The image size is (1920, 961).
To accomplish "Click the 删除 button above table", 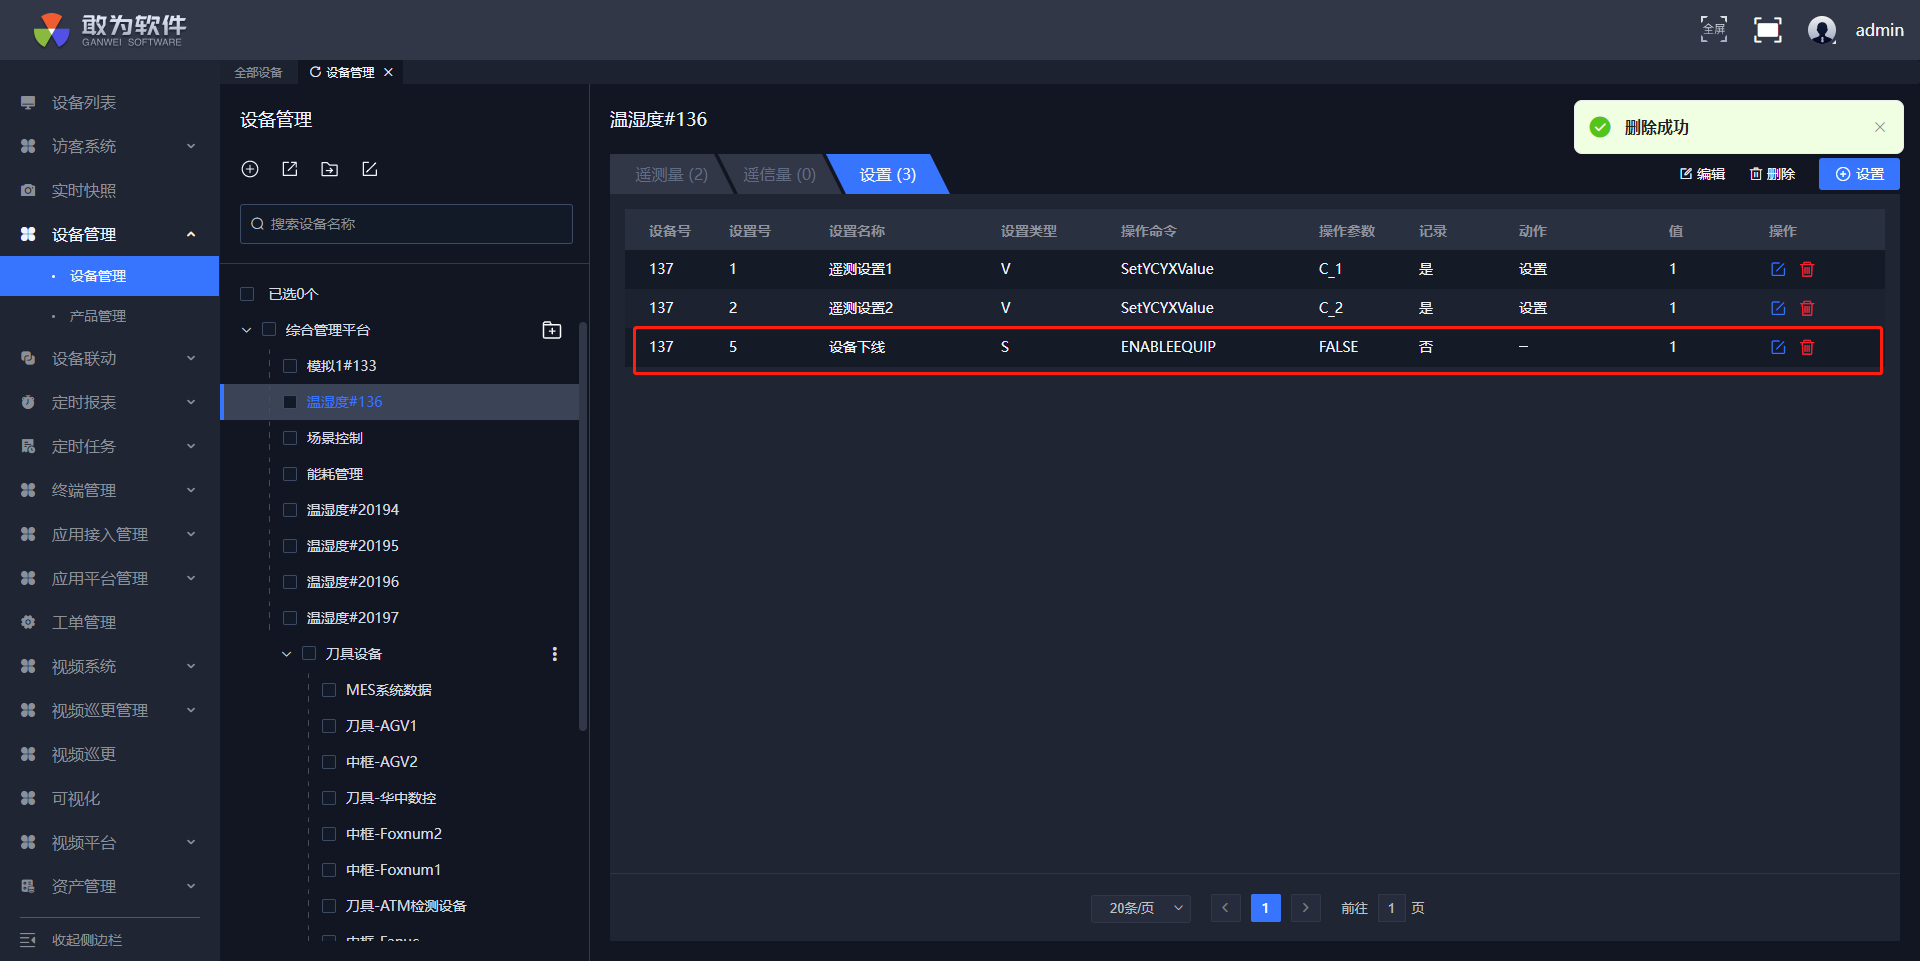I will 1772,174.
